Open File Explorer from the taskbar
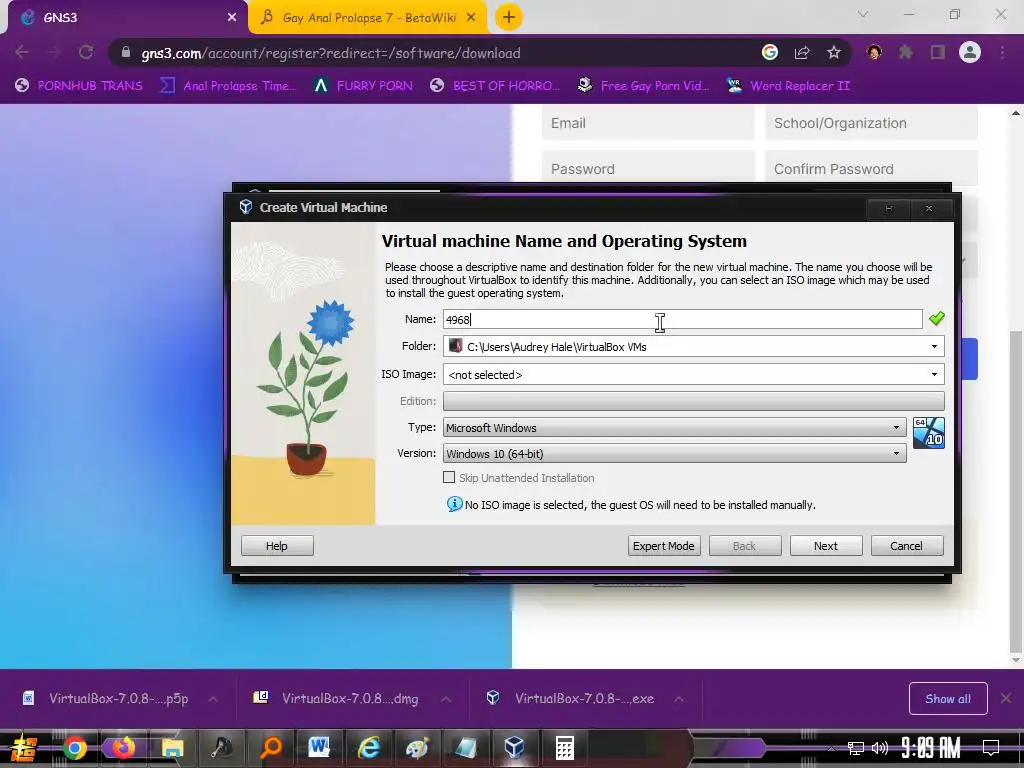The width and height of the screenshot is (1024, 768). [172, 748]
